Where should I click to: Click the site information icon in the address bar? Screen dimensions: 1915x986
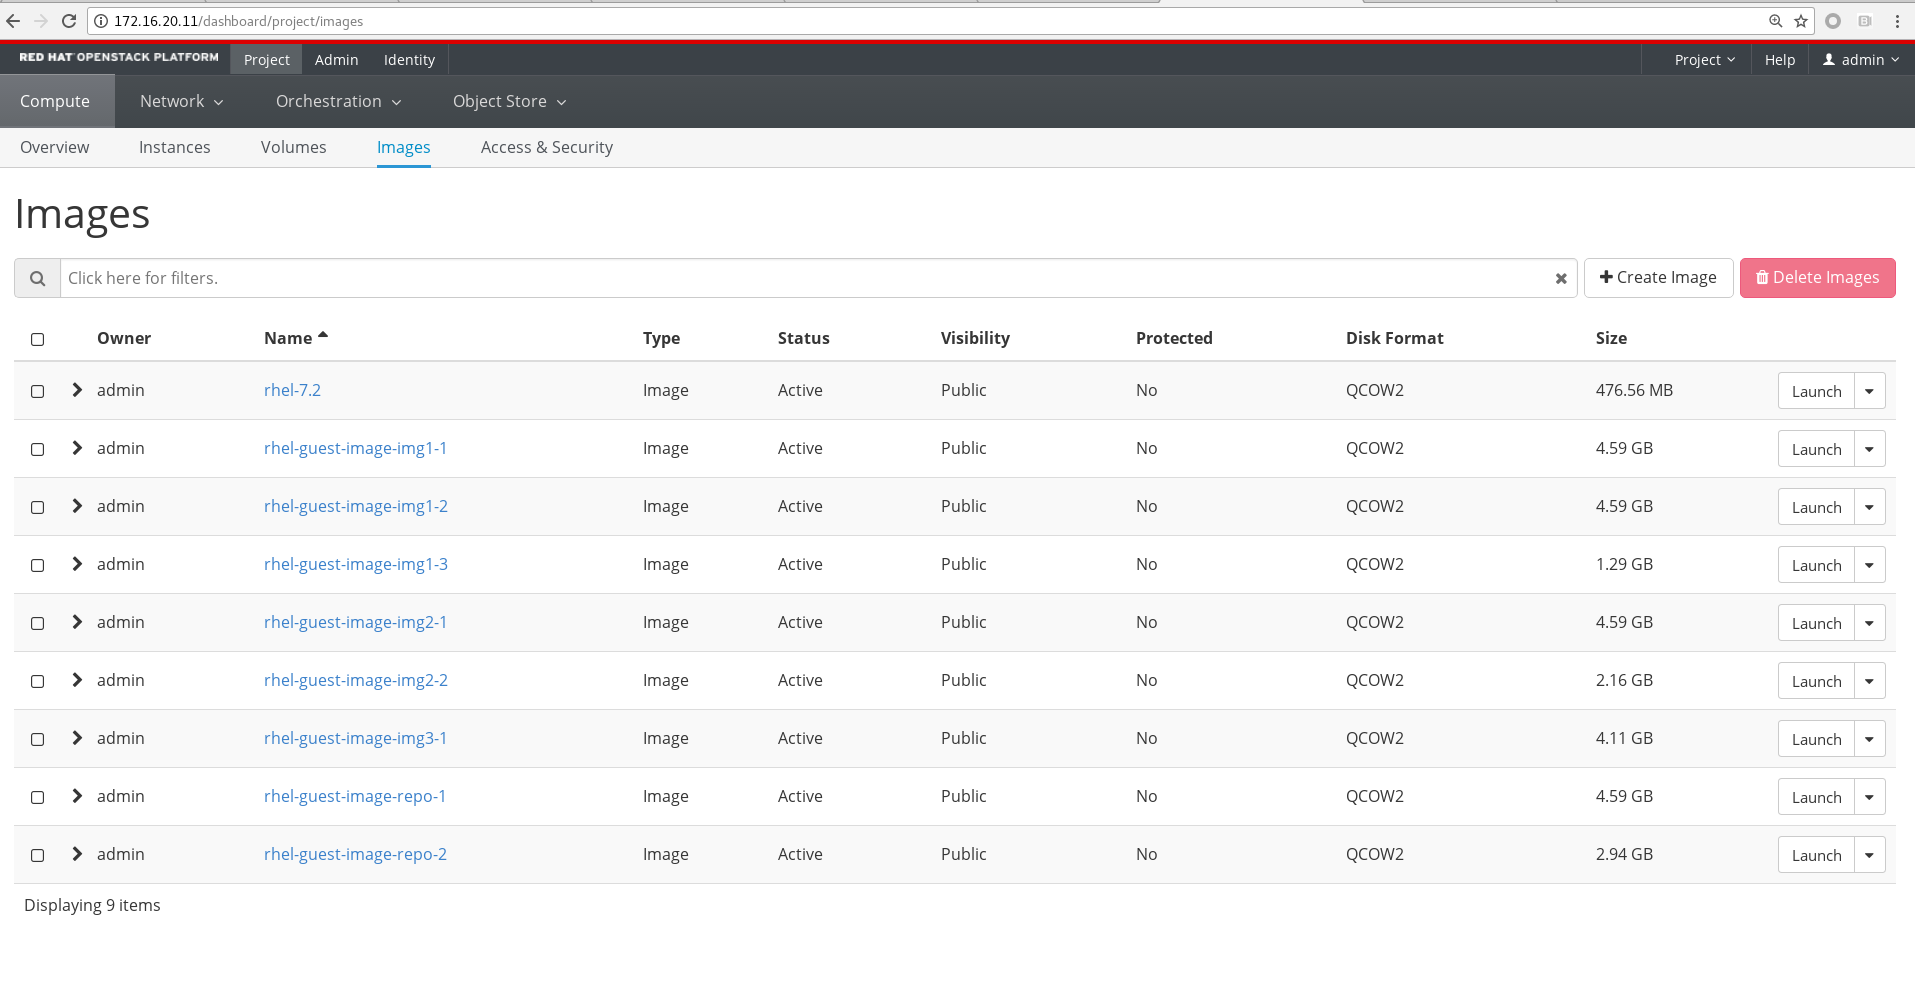click(x=101, y=21)
